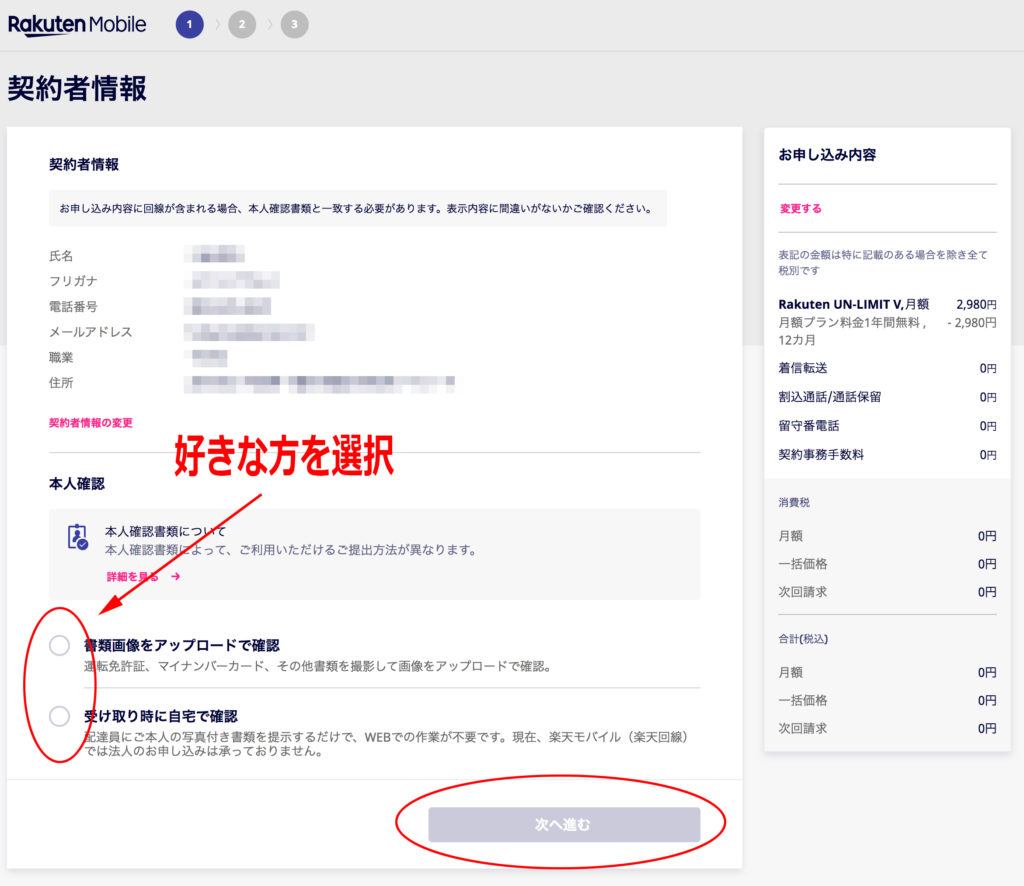Click the ID document icon in 本人確認 box
Screen dimensions: 1024x886
(x=77, y=537)
